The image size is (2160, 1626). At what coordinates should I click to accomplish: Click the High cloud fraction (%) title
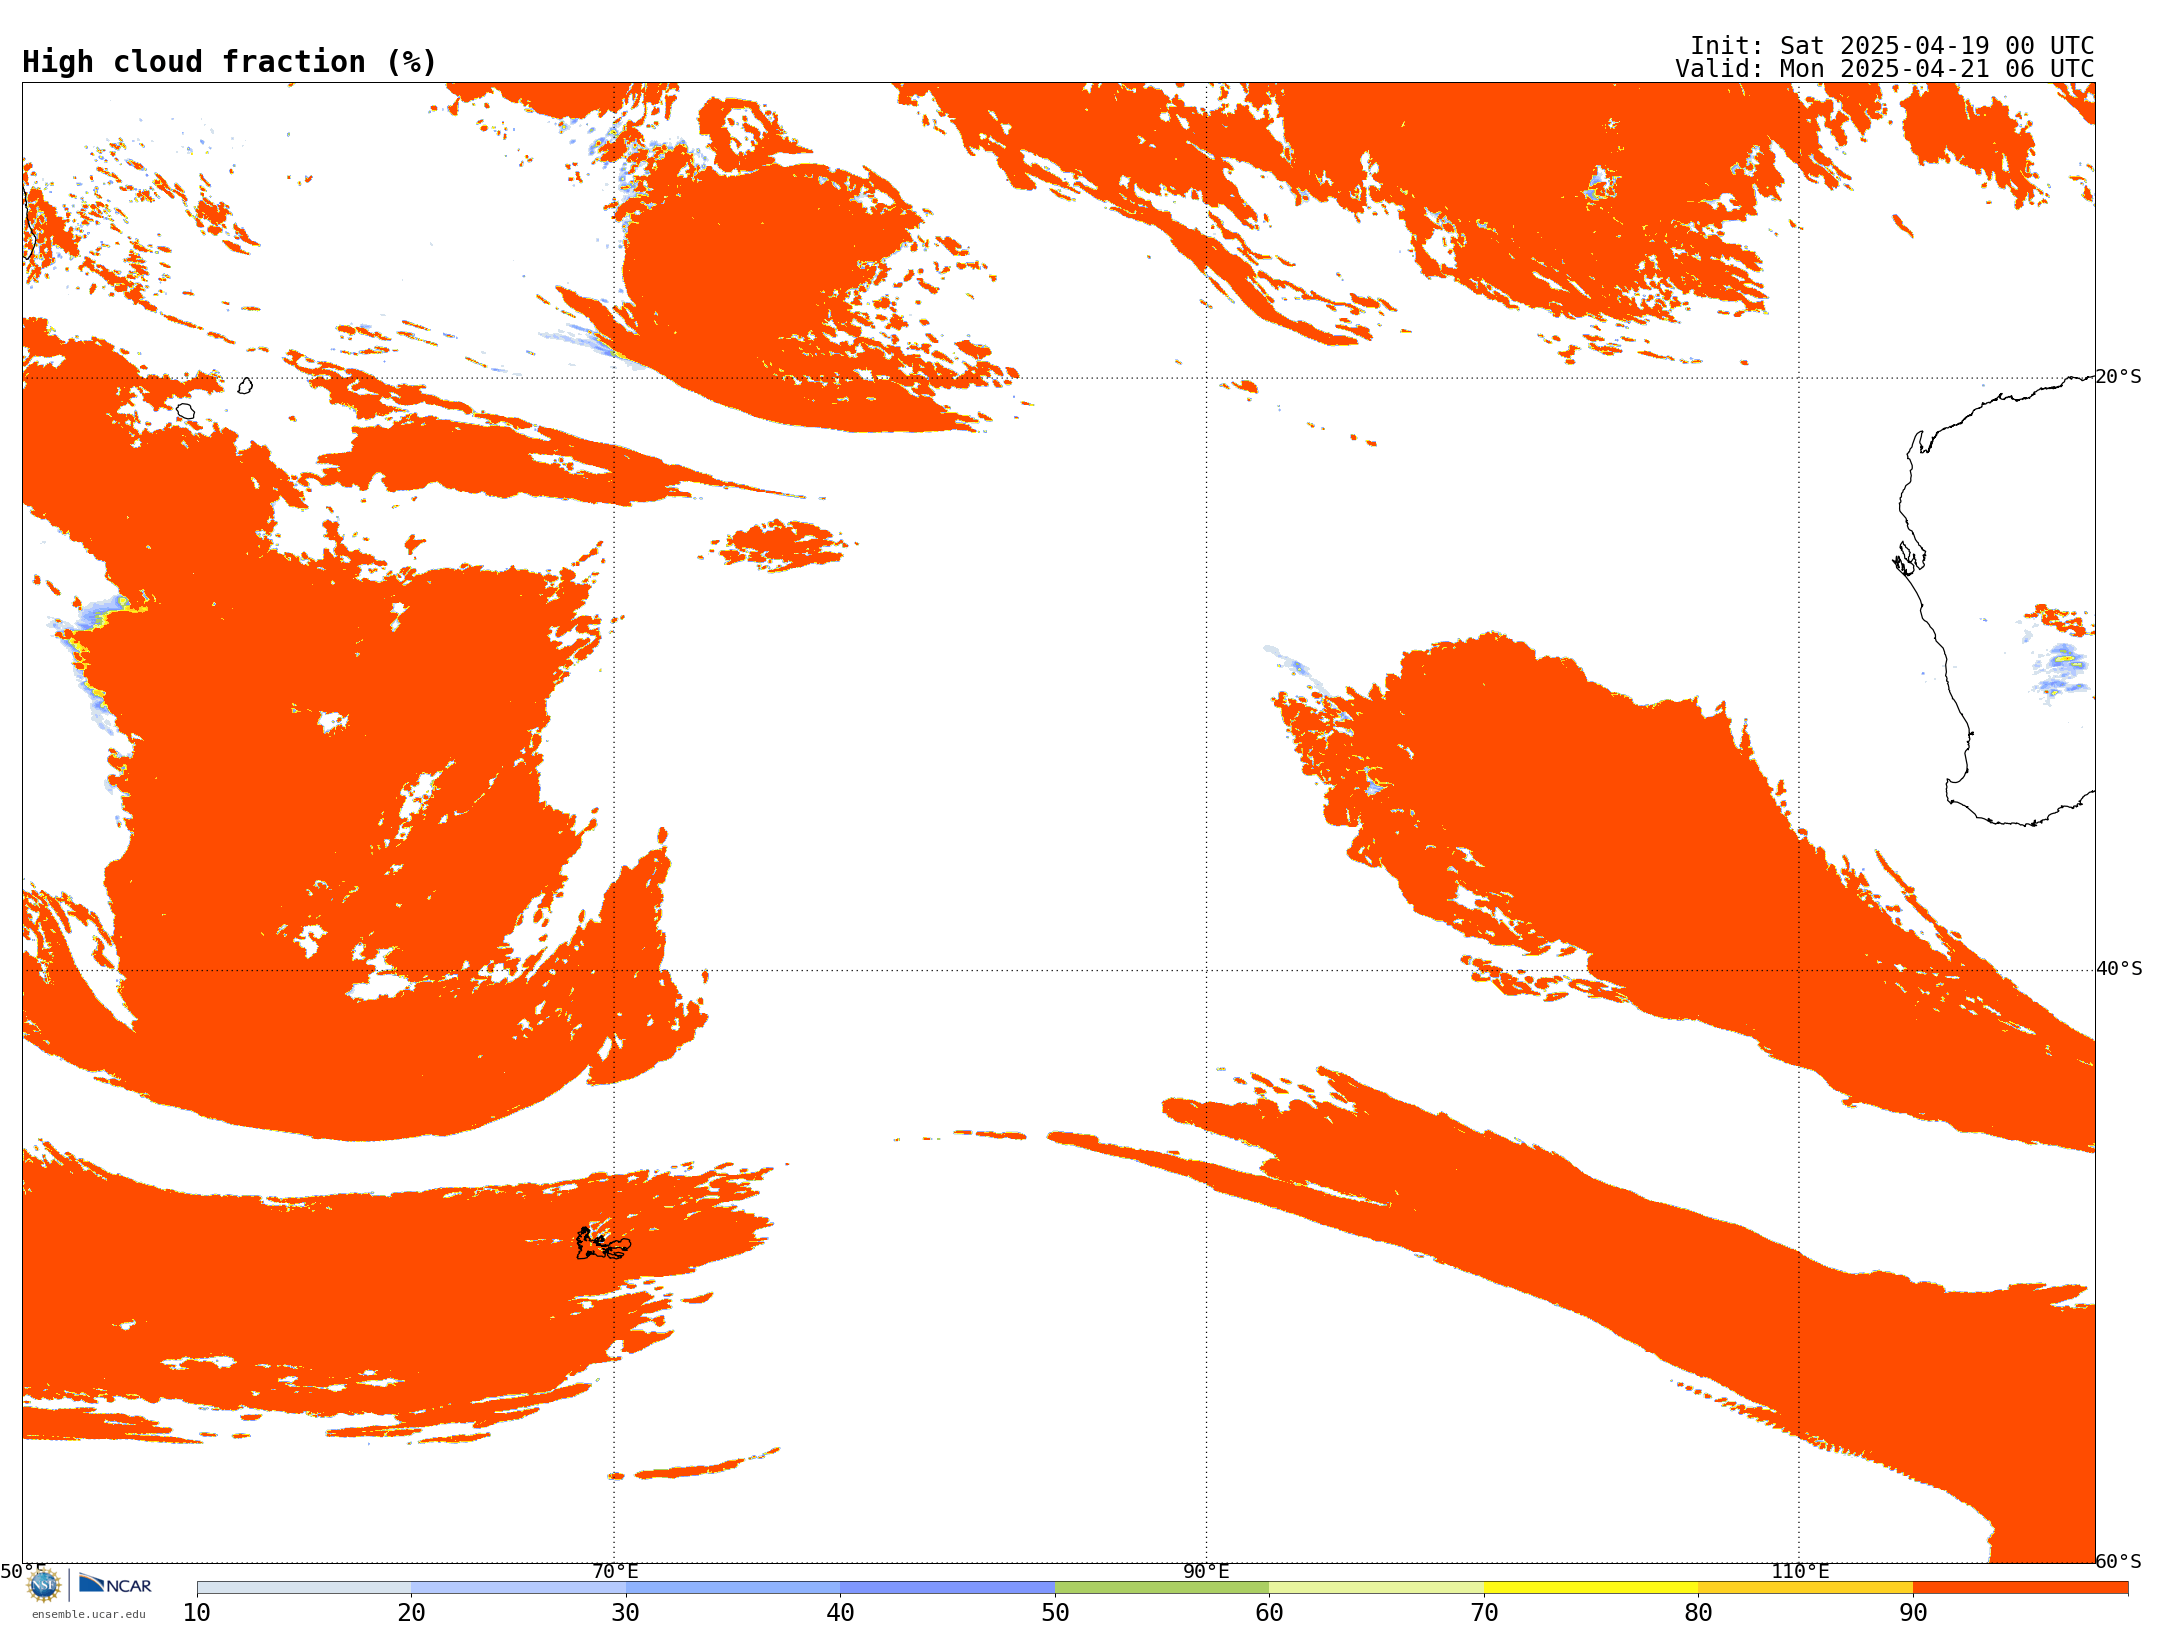(230, 62)
